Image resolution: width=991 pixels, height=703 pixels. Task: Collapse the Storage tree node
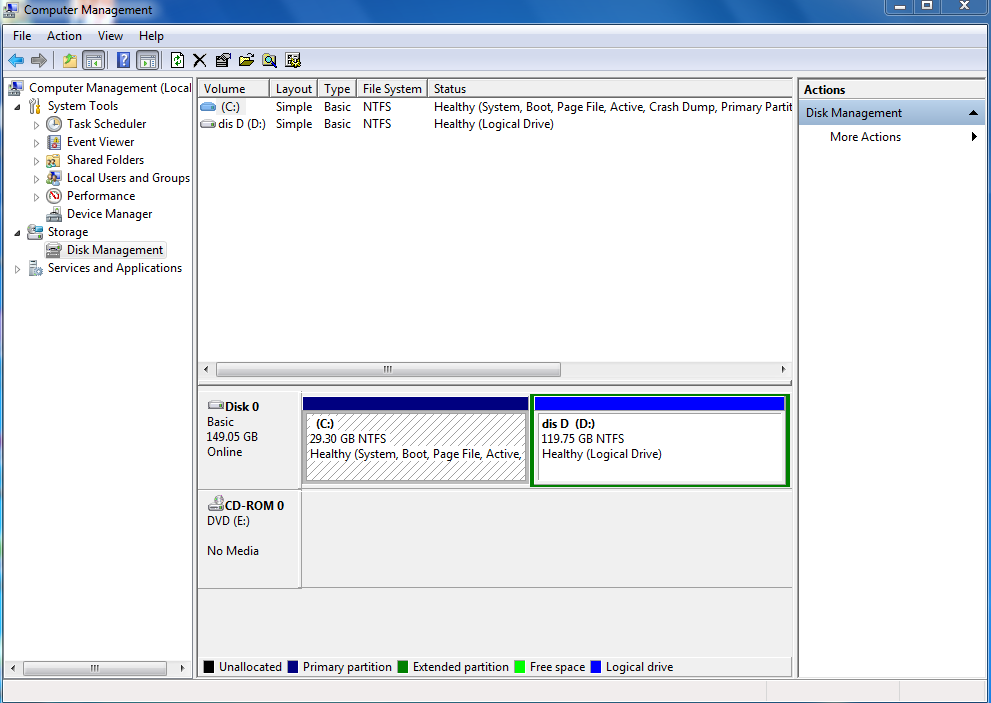pyautogui.click(x=18, y=233)
